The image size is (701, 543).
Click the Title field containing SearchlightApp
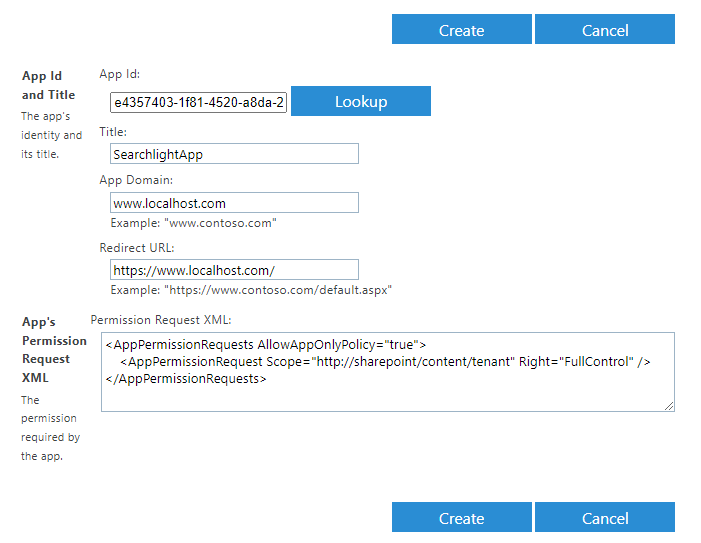coord(234,154)
